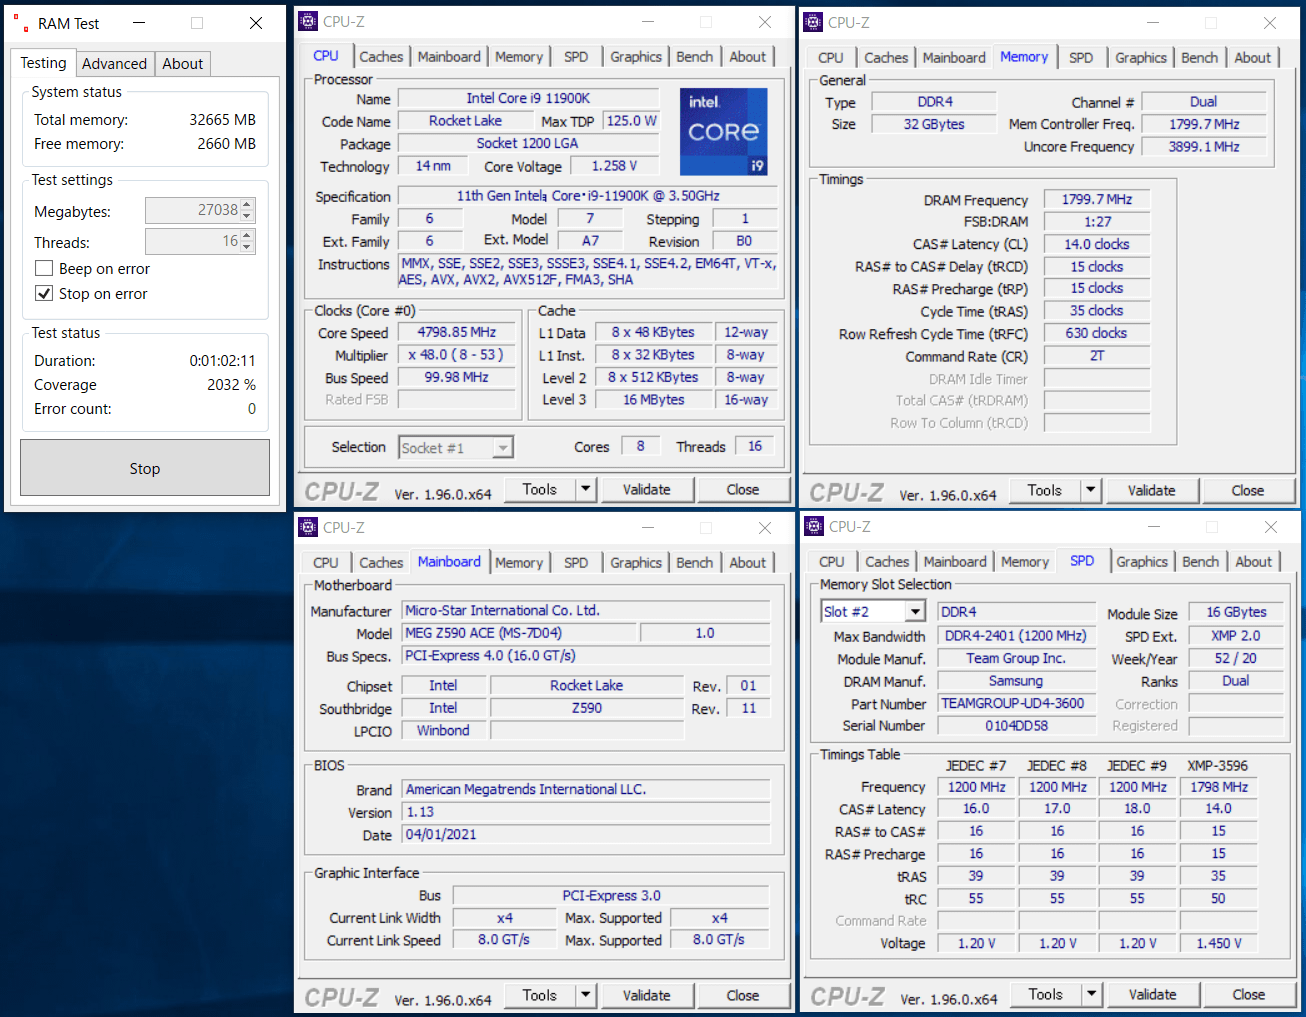Click the Intel Core i9 logo image
The image size is (1306, 1017).
(724, 132)
